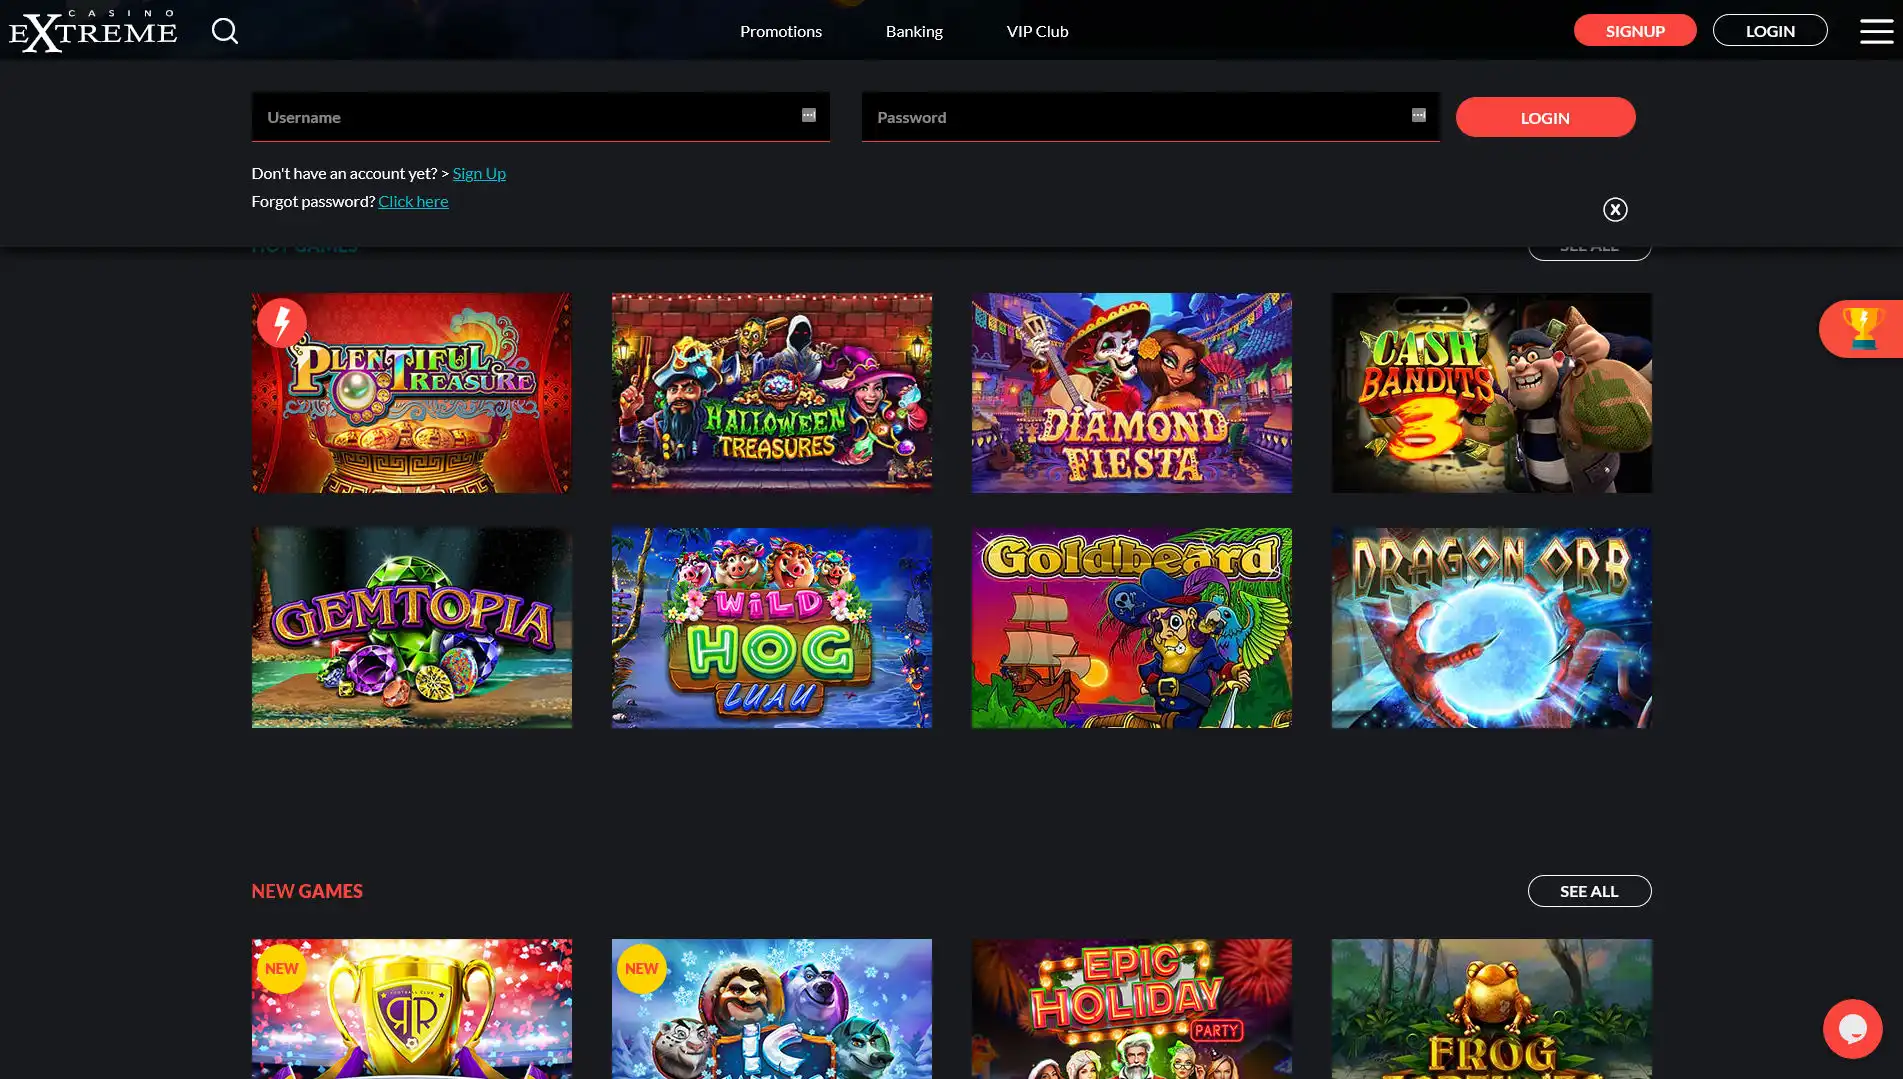1903x1079 pixels.
Task: Click the SIGNUP button
Action: point(1635,30)
